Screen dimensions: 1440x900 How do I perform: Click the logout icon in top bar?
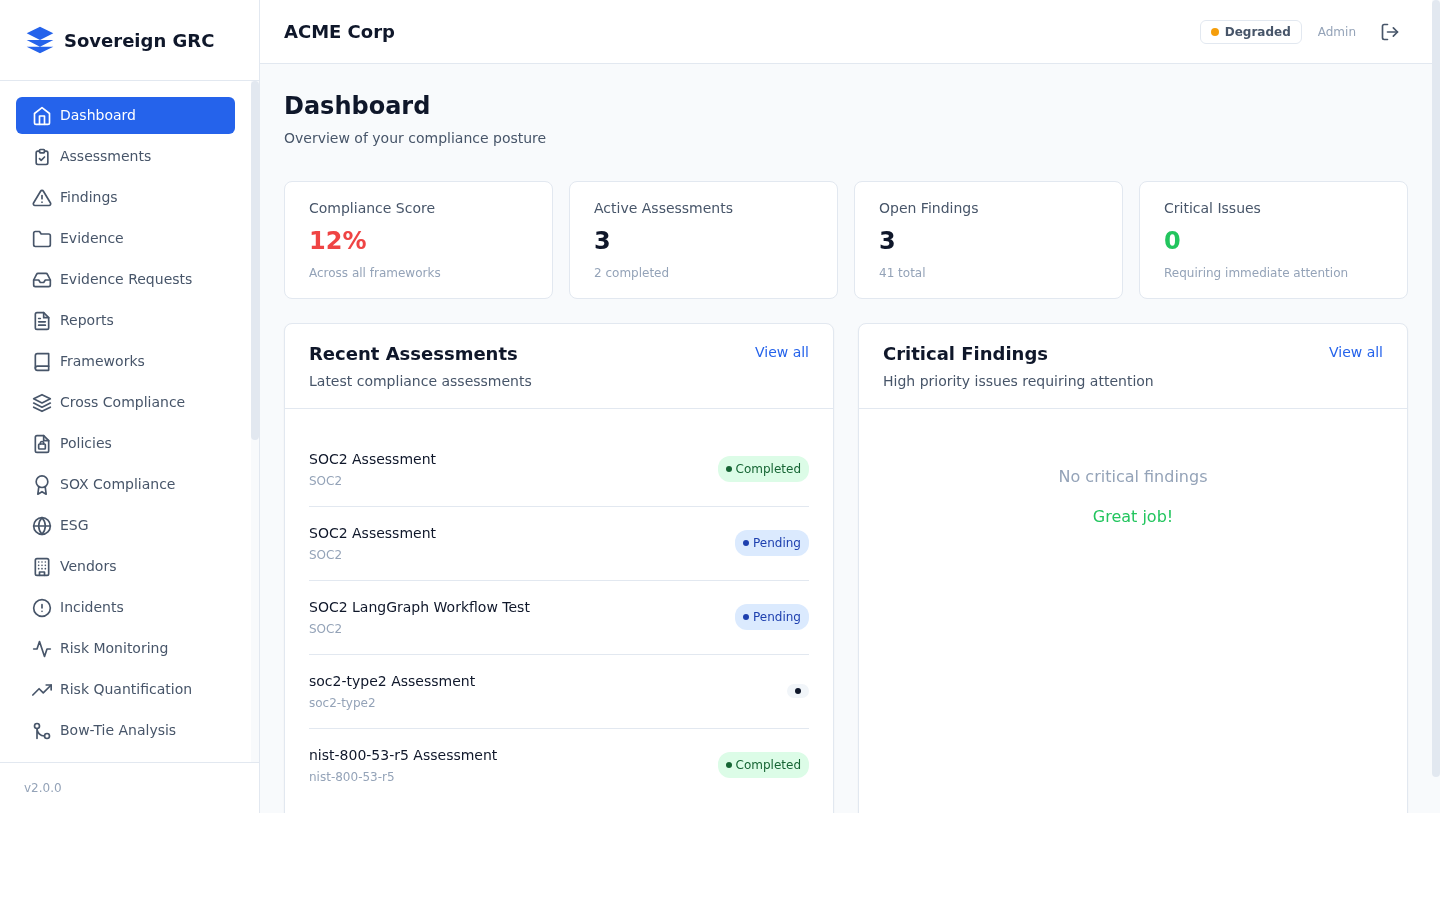(x=1390, y=31)
